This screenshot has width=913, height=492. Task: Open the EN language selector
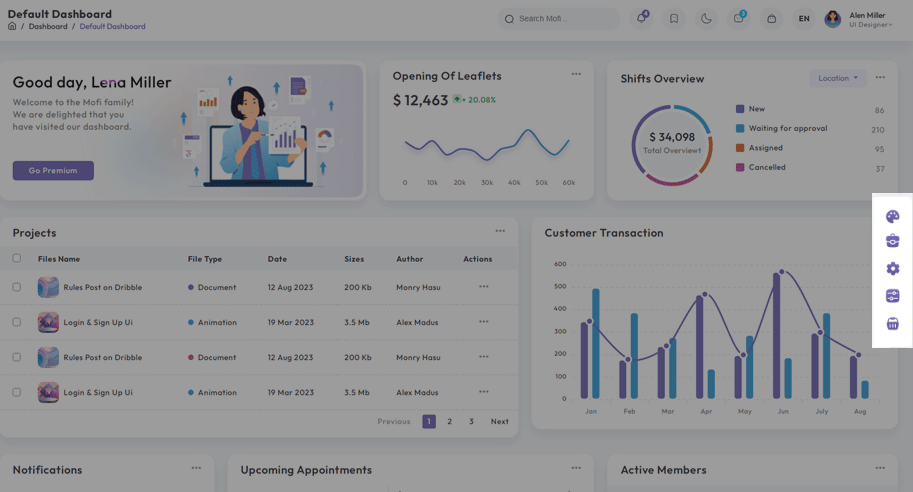click(x=804, y=18)
